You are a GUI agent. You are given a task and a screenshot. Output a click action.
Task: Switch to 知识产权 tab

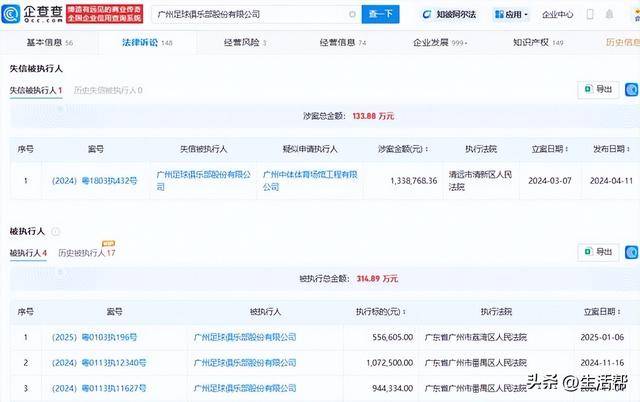coord(538,42)
